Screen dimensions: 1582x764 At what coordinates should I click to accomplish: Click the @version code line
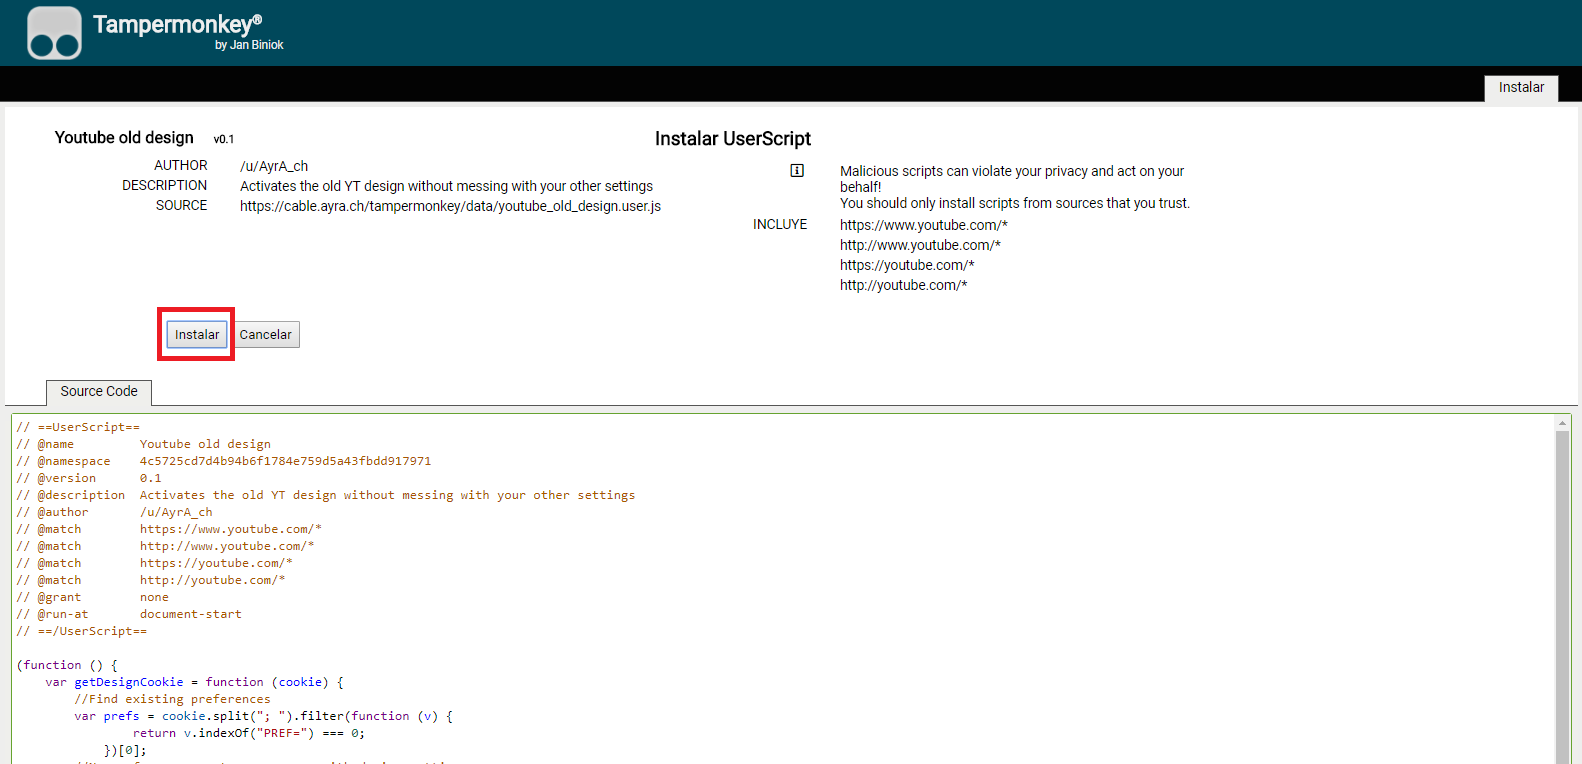point(89,478)
